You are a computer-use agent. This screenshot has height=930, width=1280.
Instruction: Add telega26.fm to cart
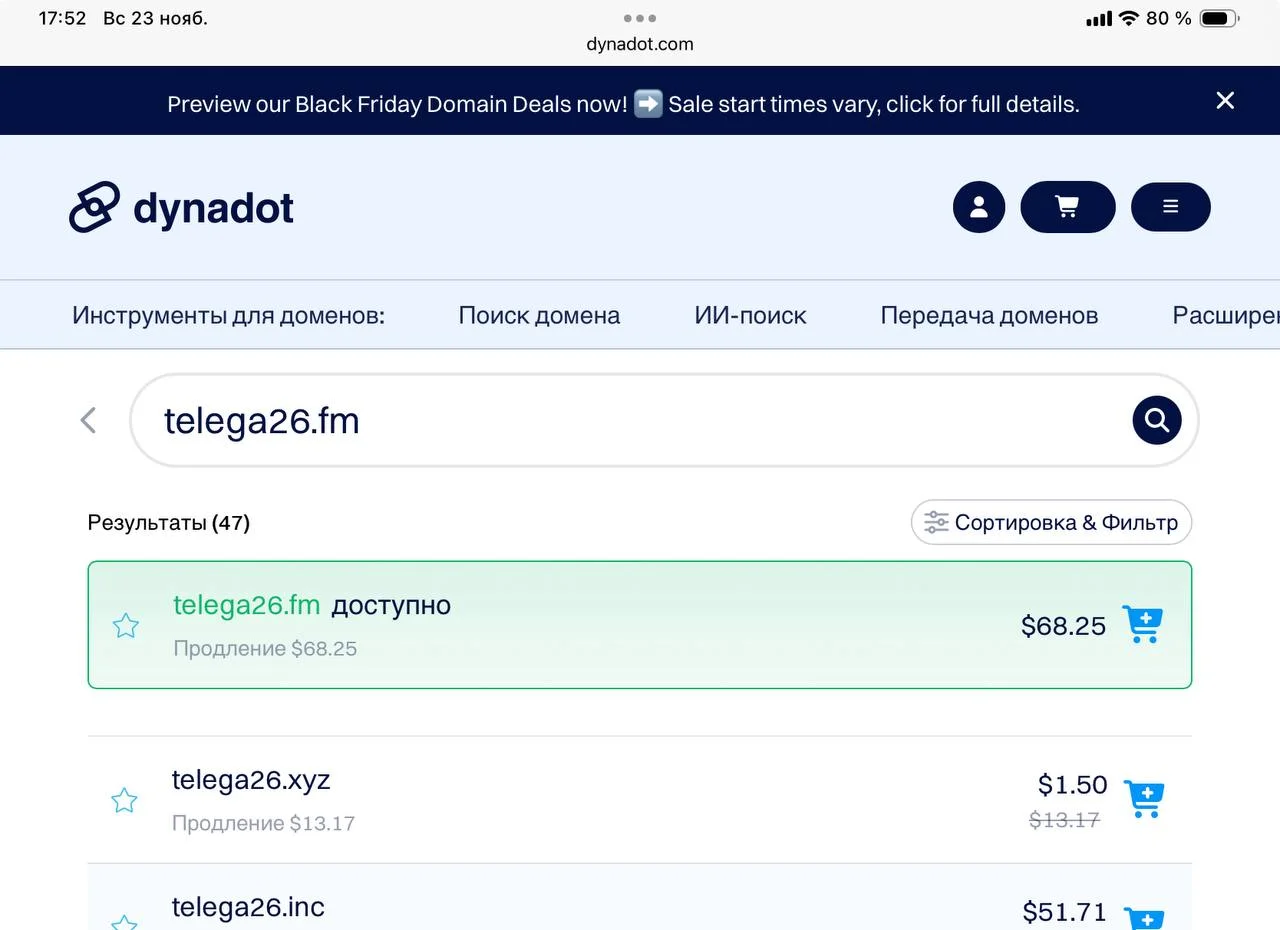click(x=1142, y=625)
